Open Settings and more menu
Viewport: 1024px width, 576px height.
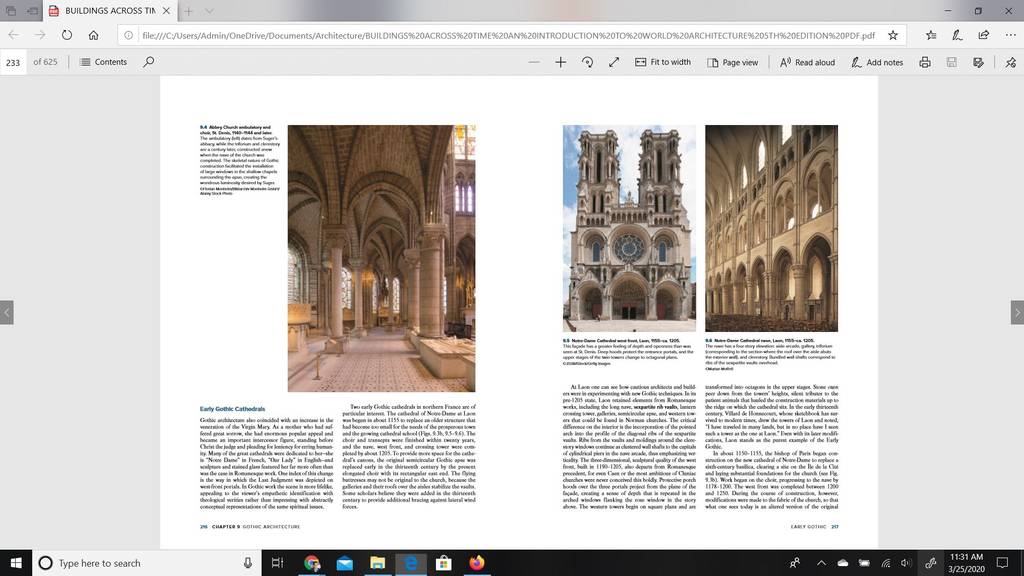[x=1010, y=35]
